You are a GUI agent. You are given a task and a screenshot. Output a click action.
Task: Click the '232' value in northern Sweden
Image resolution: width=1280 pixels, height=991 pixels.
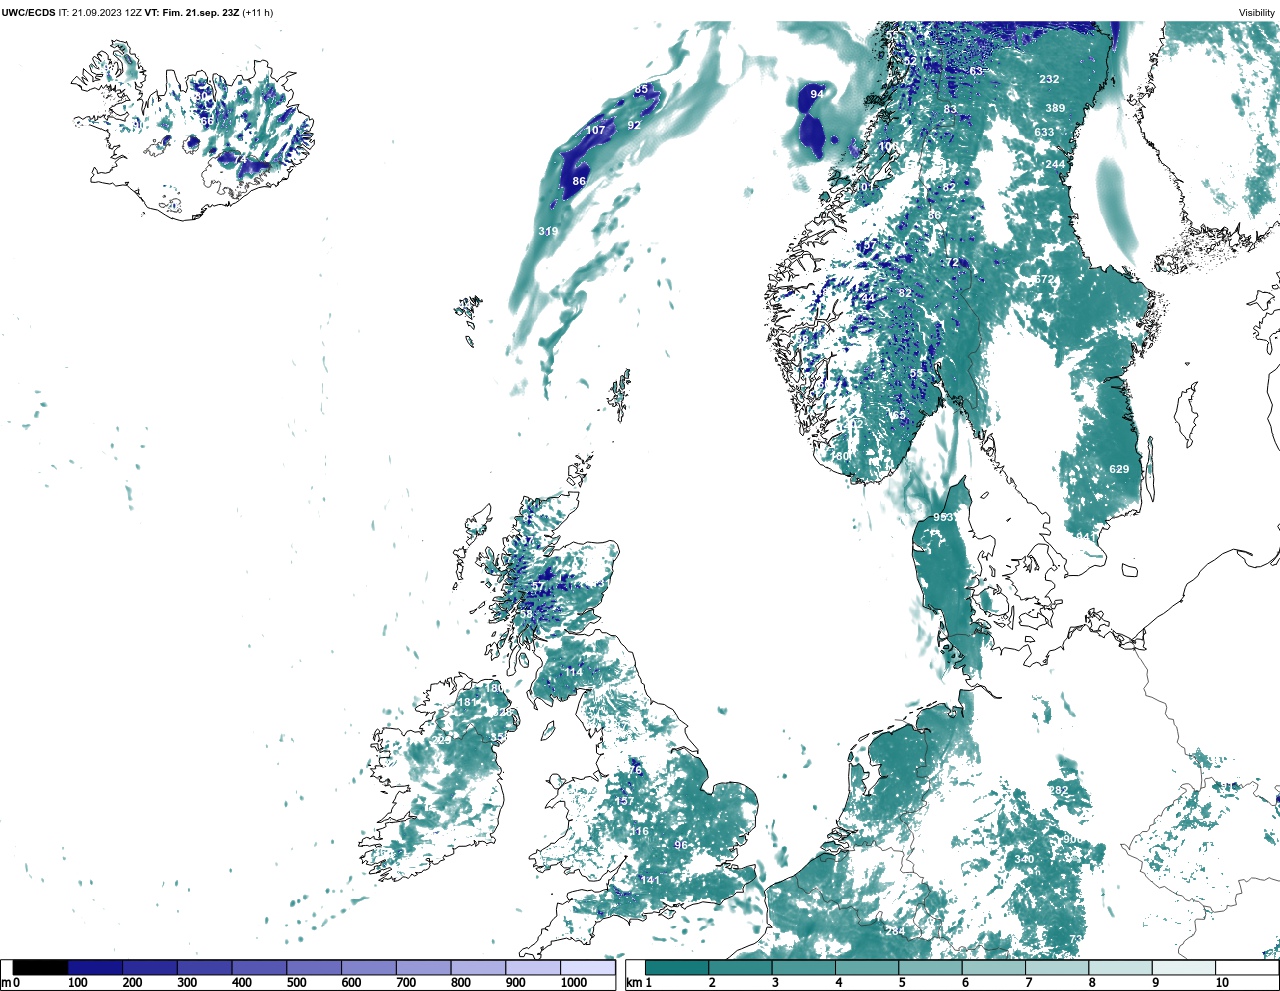click(x=1049, y=80)
